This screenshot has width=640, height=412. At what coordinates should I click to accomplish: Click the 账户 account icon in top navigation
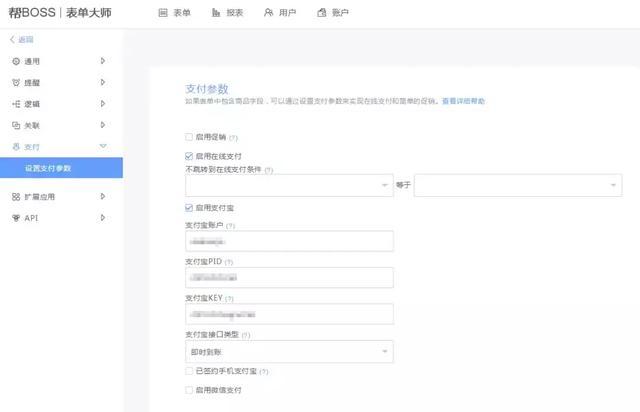point(322,13)
